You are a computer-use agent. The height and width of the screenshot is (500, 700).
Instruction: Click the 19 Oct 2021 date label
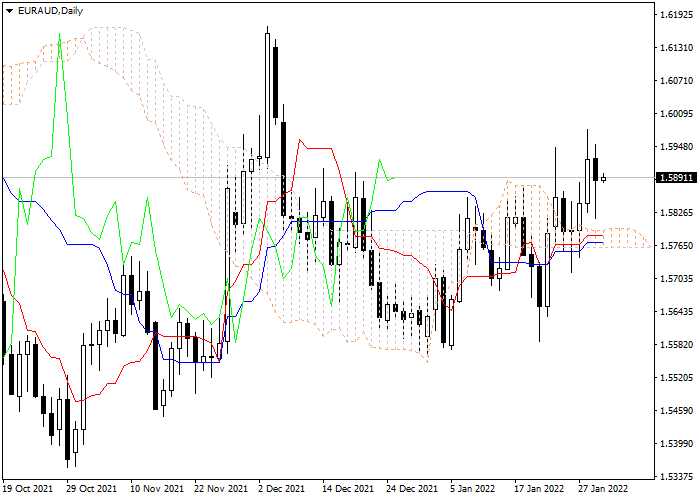pyautogui.click(x=28, y=489)
